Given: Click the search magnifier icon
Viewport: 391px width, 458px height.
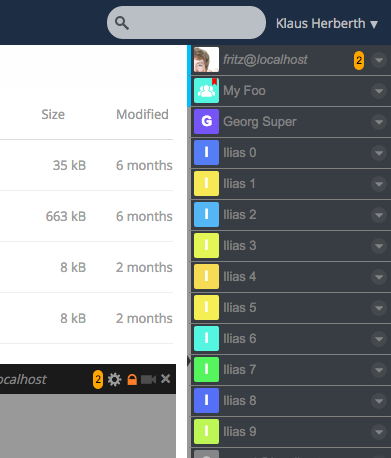Looking at the screenshot, I should [x=122, y=23].
